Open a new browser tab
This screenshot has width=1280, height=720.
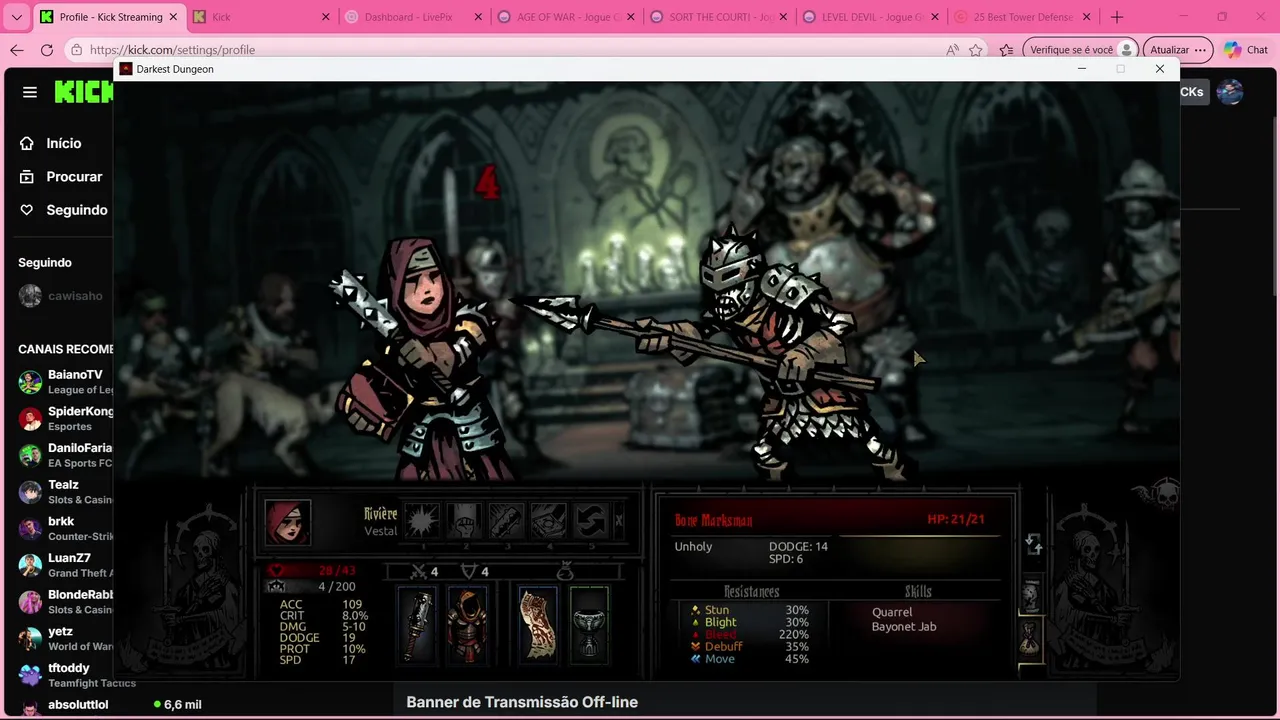click(1117, 17)
